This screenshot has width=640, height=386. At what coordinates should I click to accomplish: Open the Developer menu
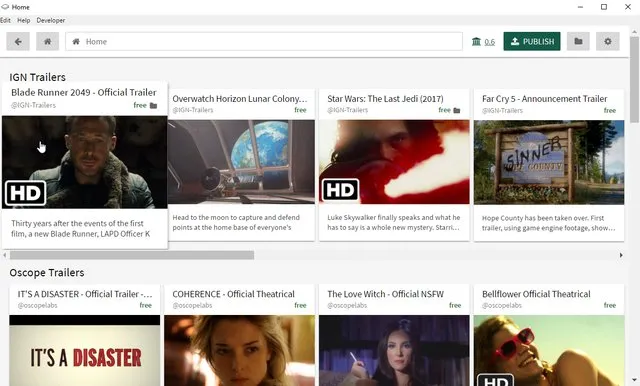[51, 20]
